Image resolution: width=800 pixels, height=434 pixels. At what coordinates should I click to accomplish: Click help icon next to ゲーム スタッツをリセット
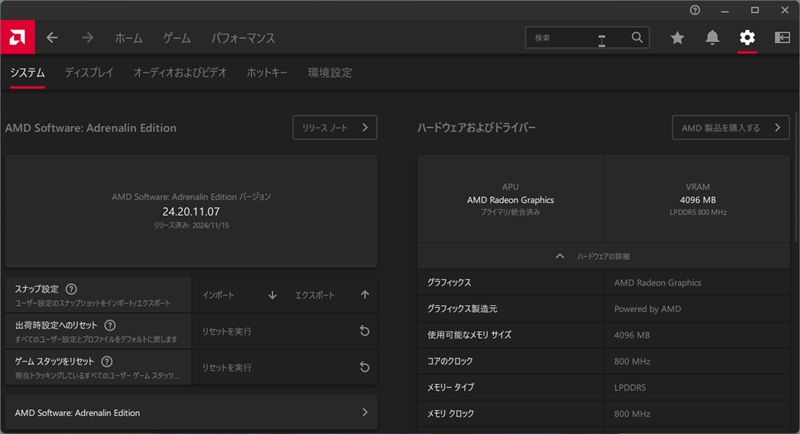107,362
